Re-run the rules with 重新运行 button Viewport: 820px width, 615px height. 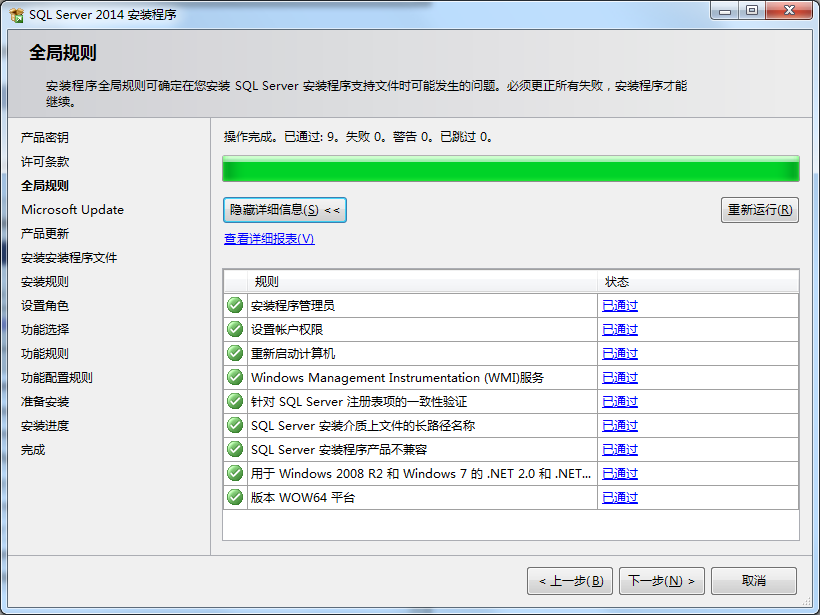coord(759,210)
